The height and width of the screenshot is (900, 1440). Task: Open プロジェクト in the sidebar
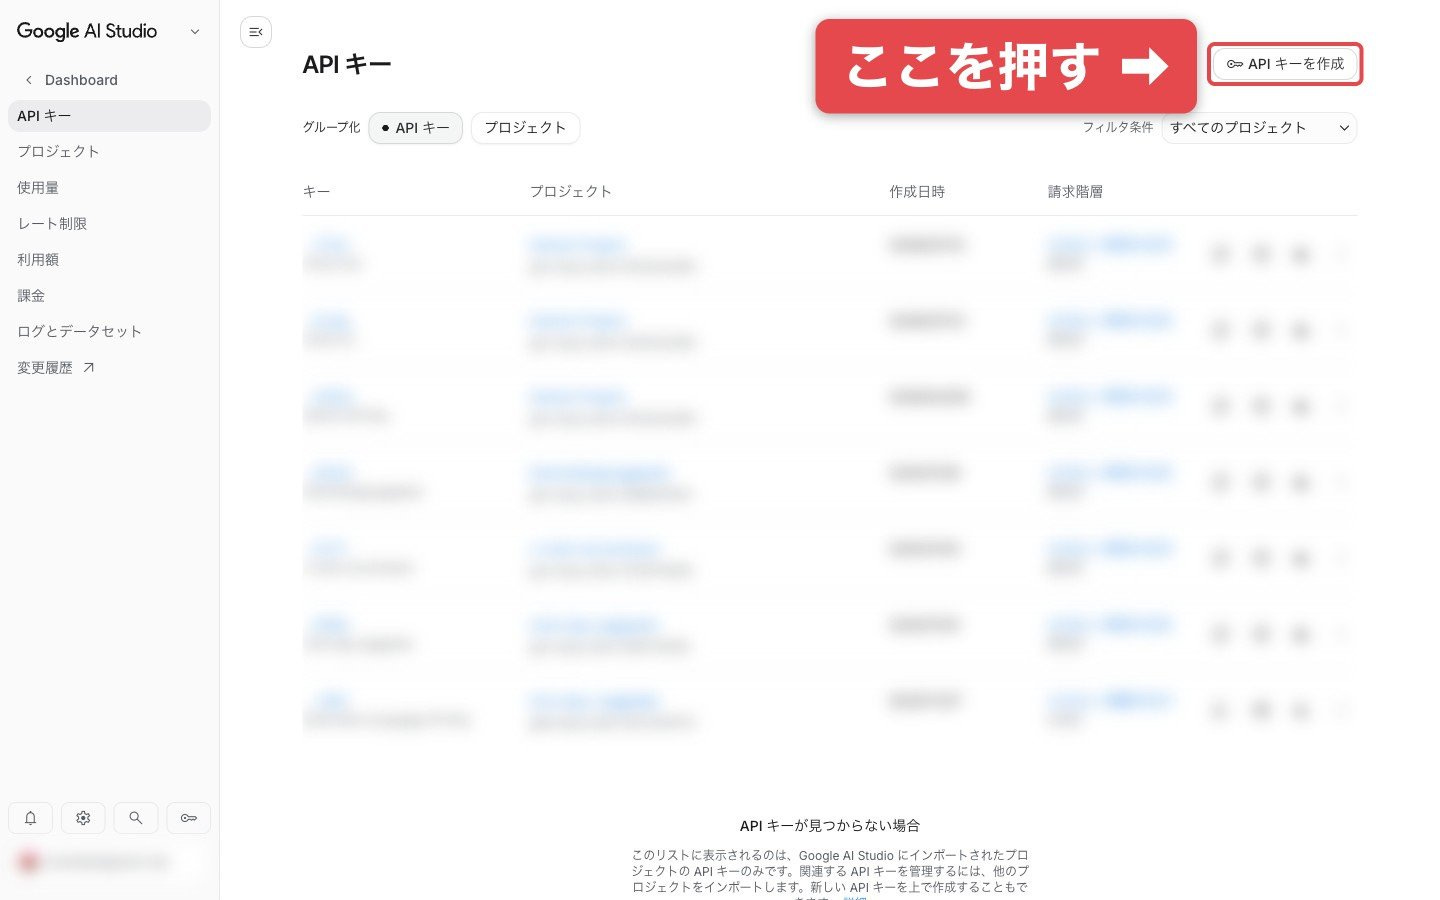click(109, 152)
